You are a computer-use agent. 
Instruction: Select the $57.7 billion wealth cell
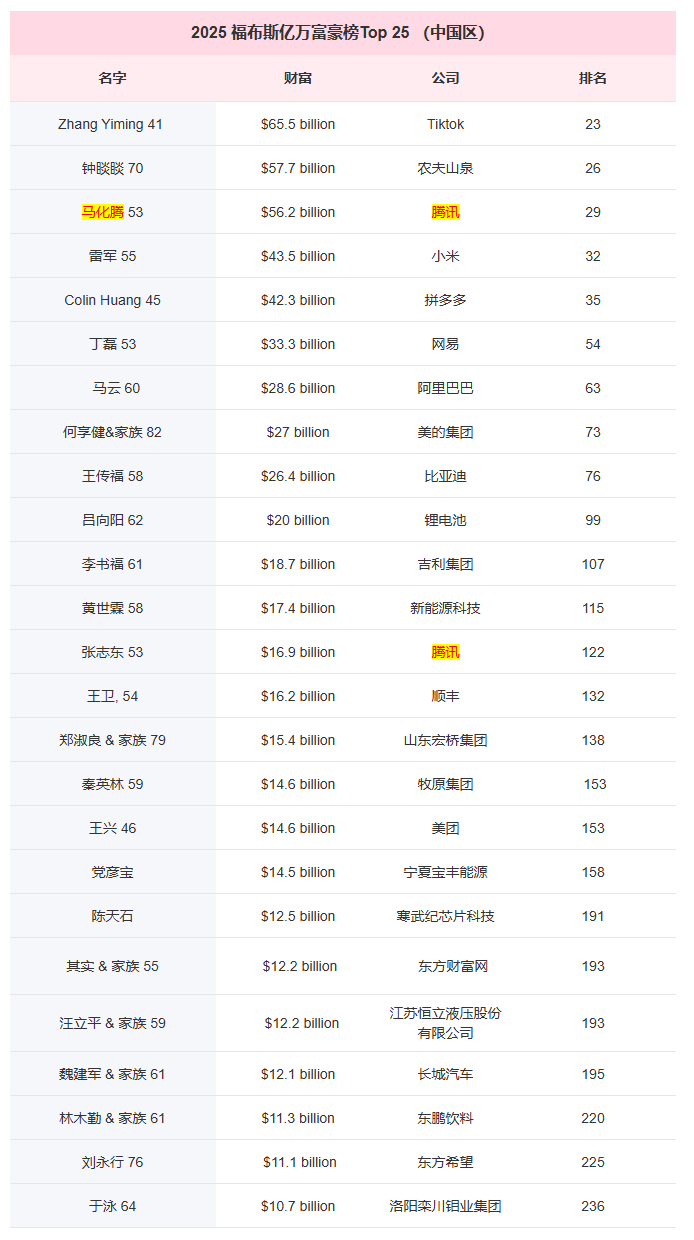pyautogui.click(x=298, y=168)
